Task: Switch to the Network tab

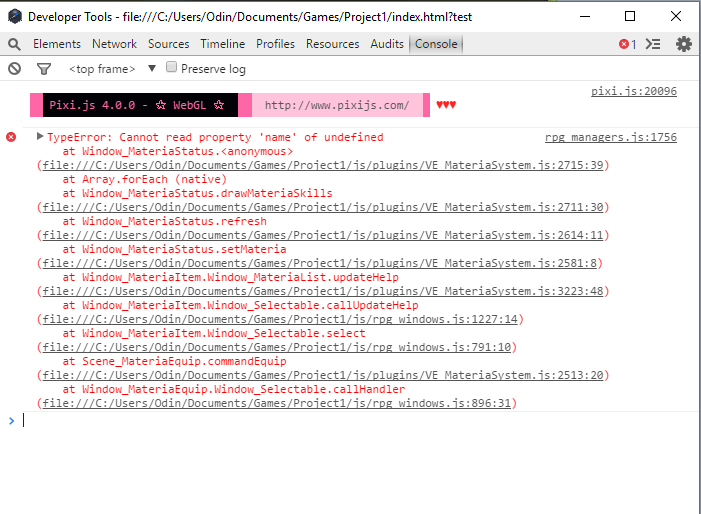Action: point(114,44)
